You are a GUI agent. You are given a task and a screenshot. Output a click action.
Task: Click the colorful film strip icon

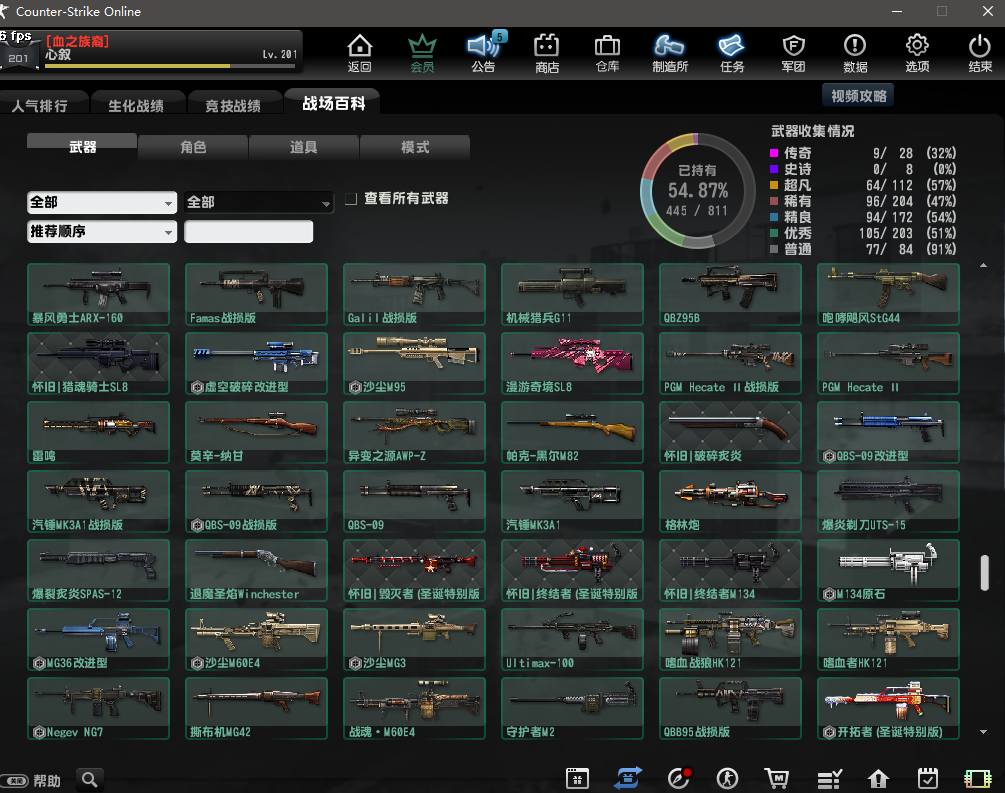[x=977, y=779]
